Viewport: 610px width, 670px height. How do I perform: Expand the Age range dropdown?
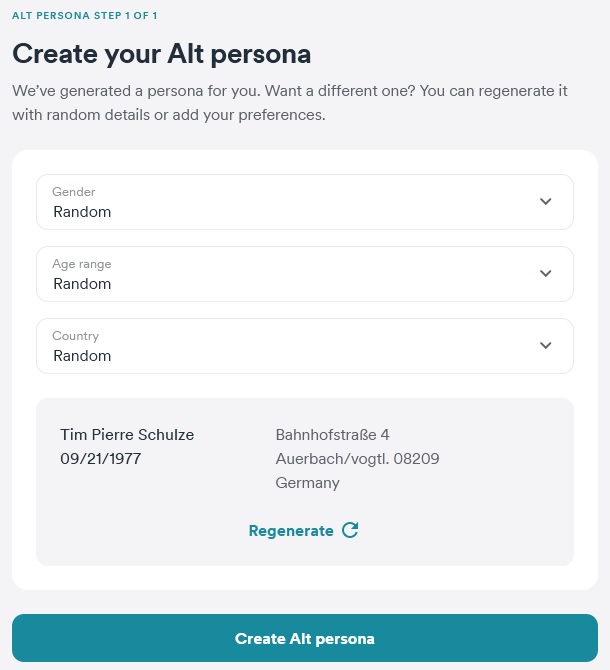305,274
